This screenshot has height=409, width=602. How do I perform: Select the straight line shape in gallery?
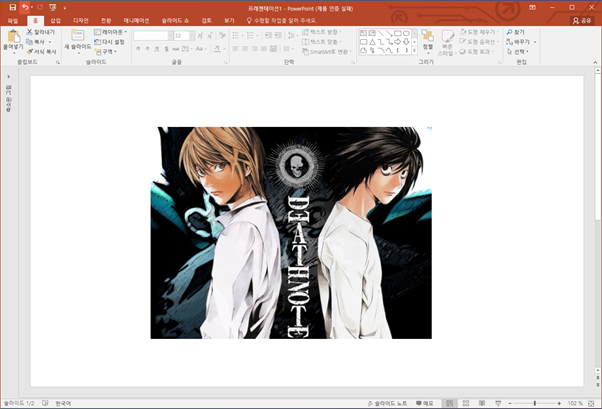(380, 33)
